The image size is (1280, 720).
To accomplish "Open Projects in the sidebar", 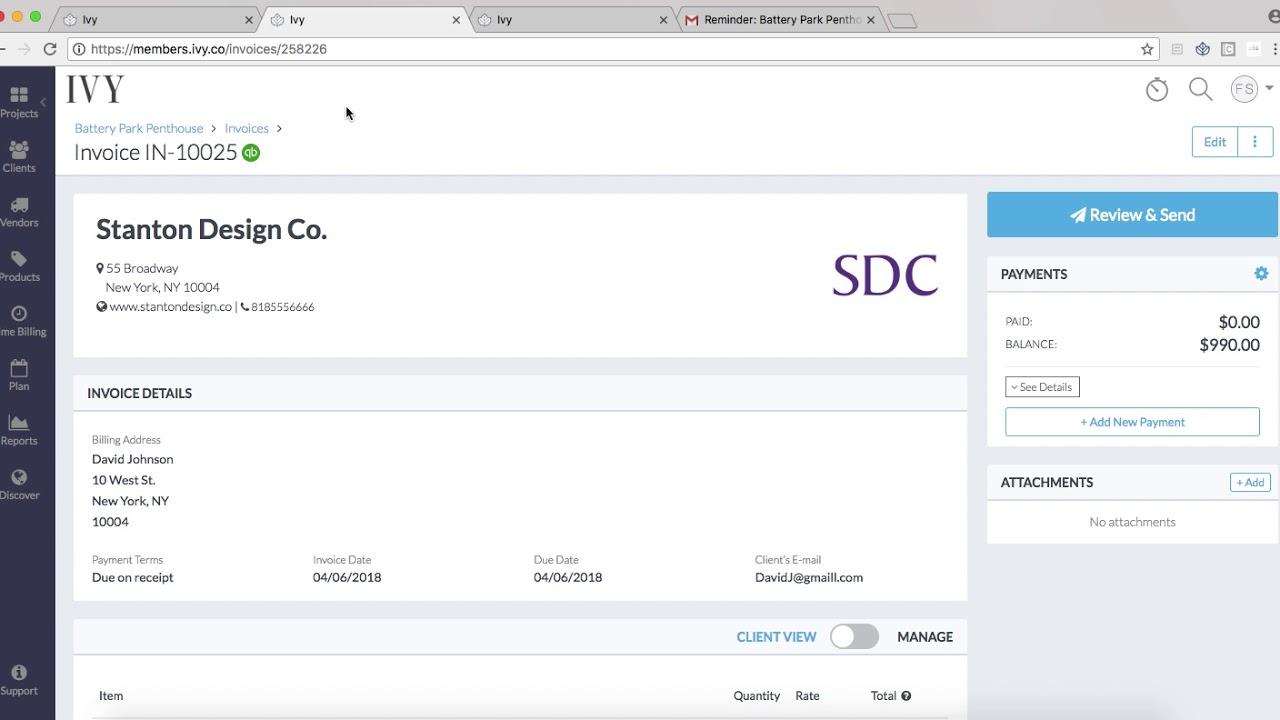I will click(x=19, y=101).
